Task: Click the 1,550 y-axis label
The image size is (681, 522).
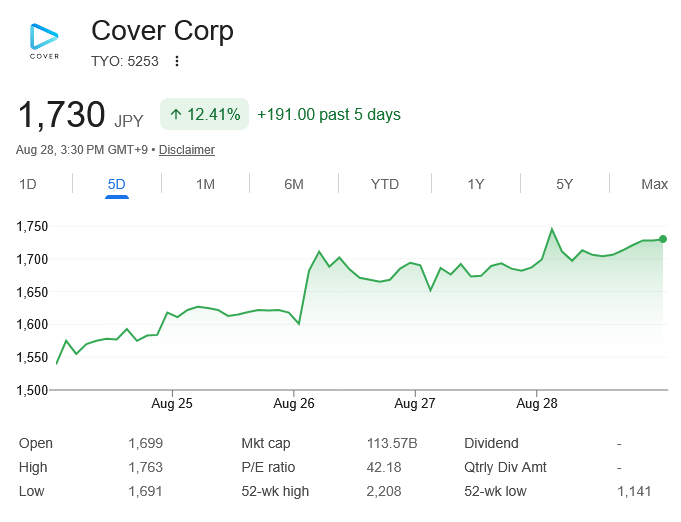Action: click(32, 357)
